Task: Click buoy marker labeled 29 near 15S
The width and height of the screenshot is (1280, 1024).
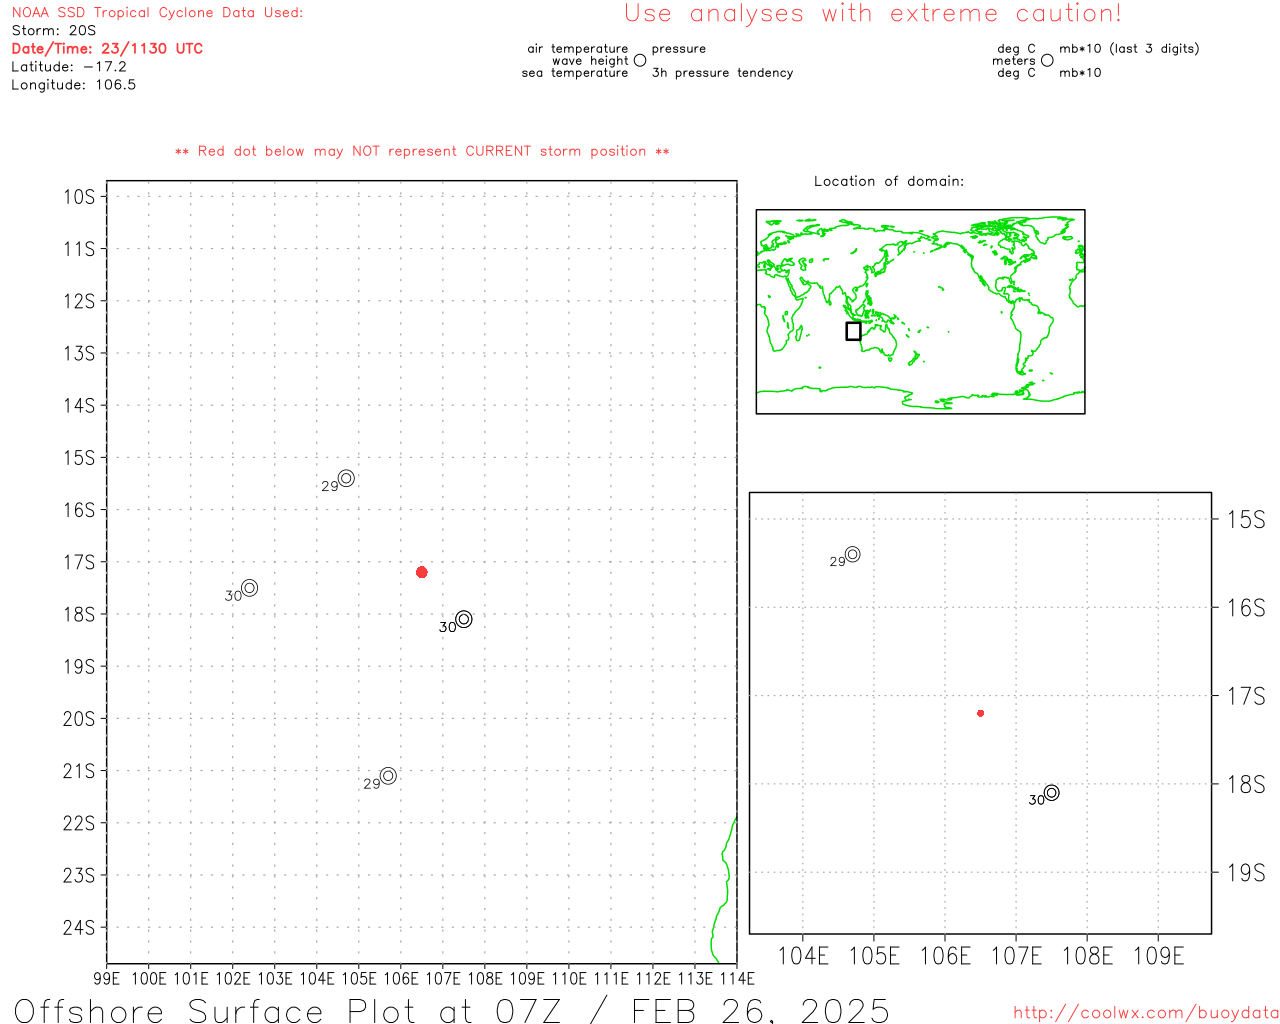Action: (x=346, y=478)
